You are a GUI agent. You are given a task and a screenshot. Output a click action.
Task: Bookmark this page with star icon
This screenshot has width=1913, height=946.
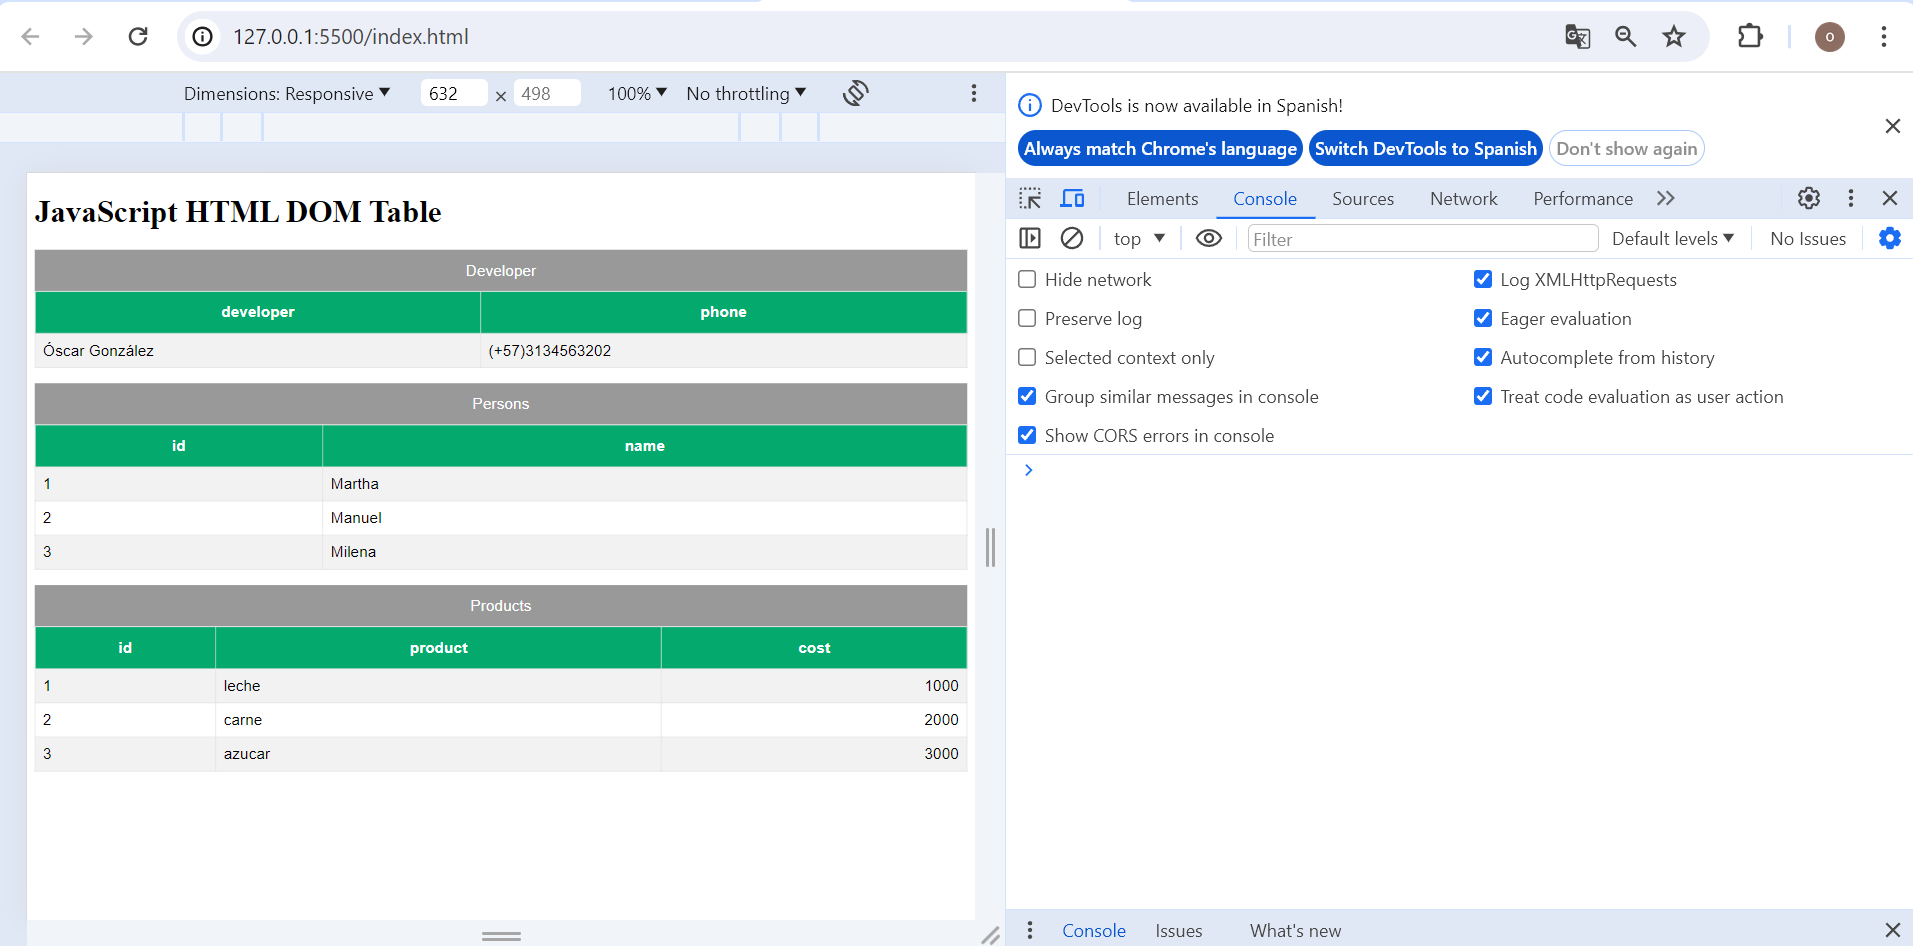coord(1674,37)
